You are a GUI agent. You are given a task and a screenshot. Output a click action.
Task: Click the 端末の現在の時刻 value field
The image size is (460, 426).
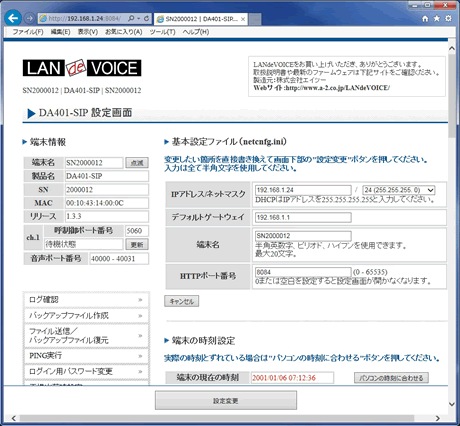[292, 378]
